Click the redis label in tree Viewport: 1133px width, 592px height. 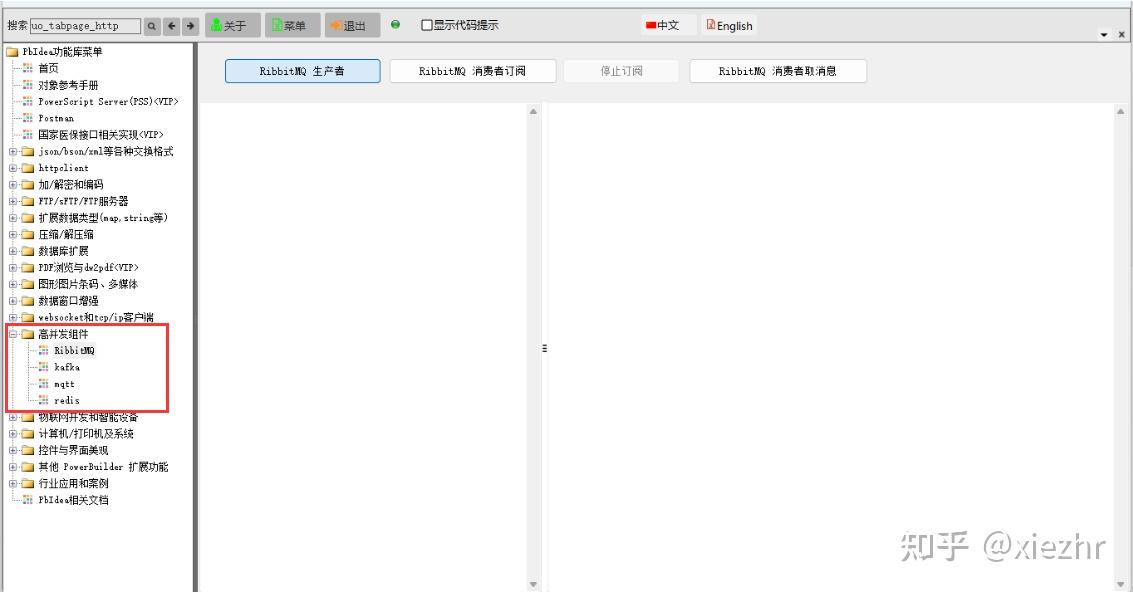(66, 400)
